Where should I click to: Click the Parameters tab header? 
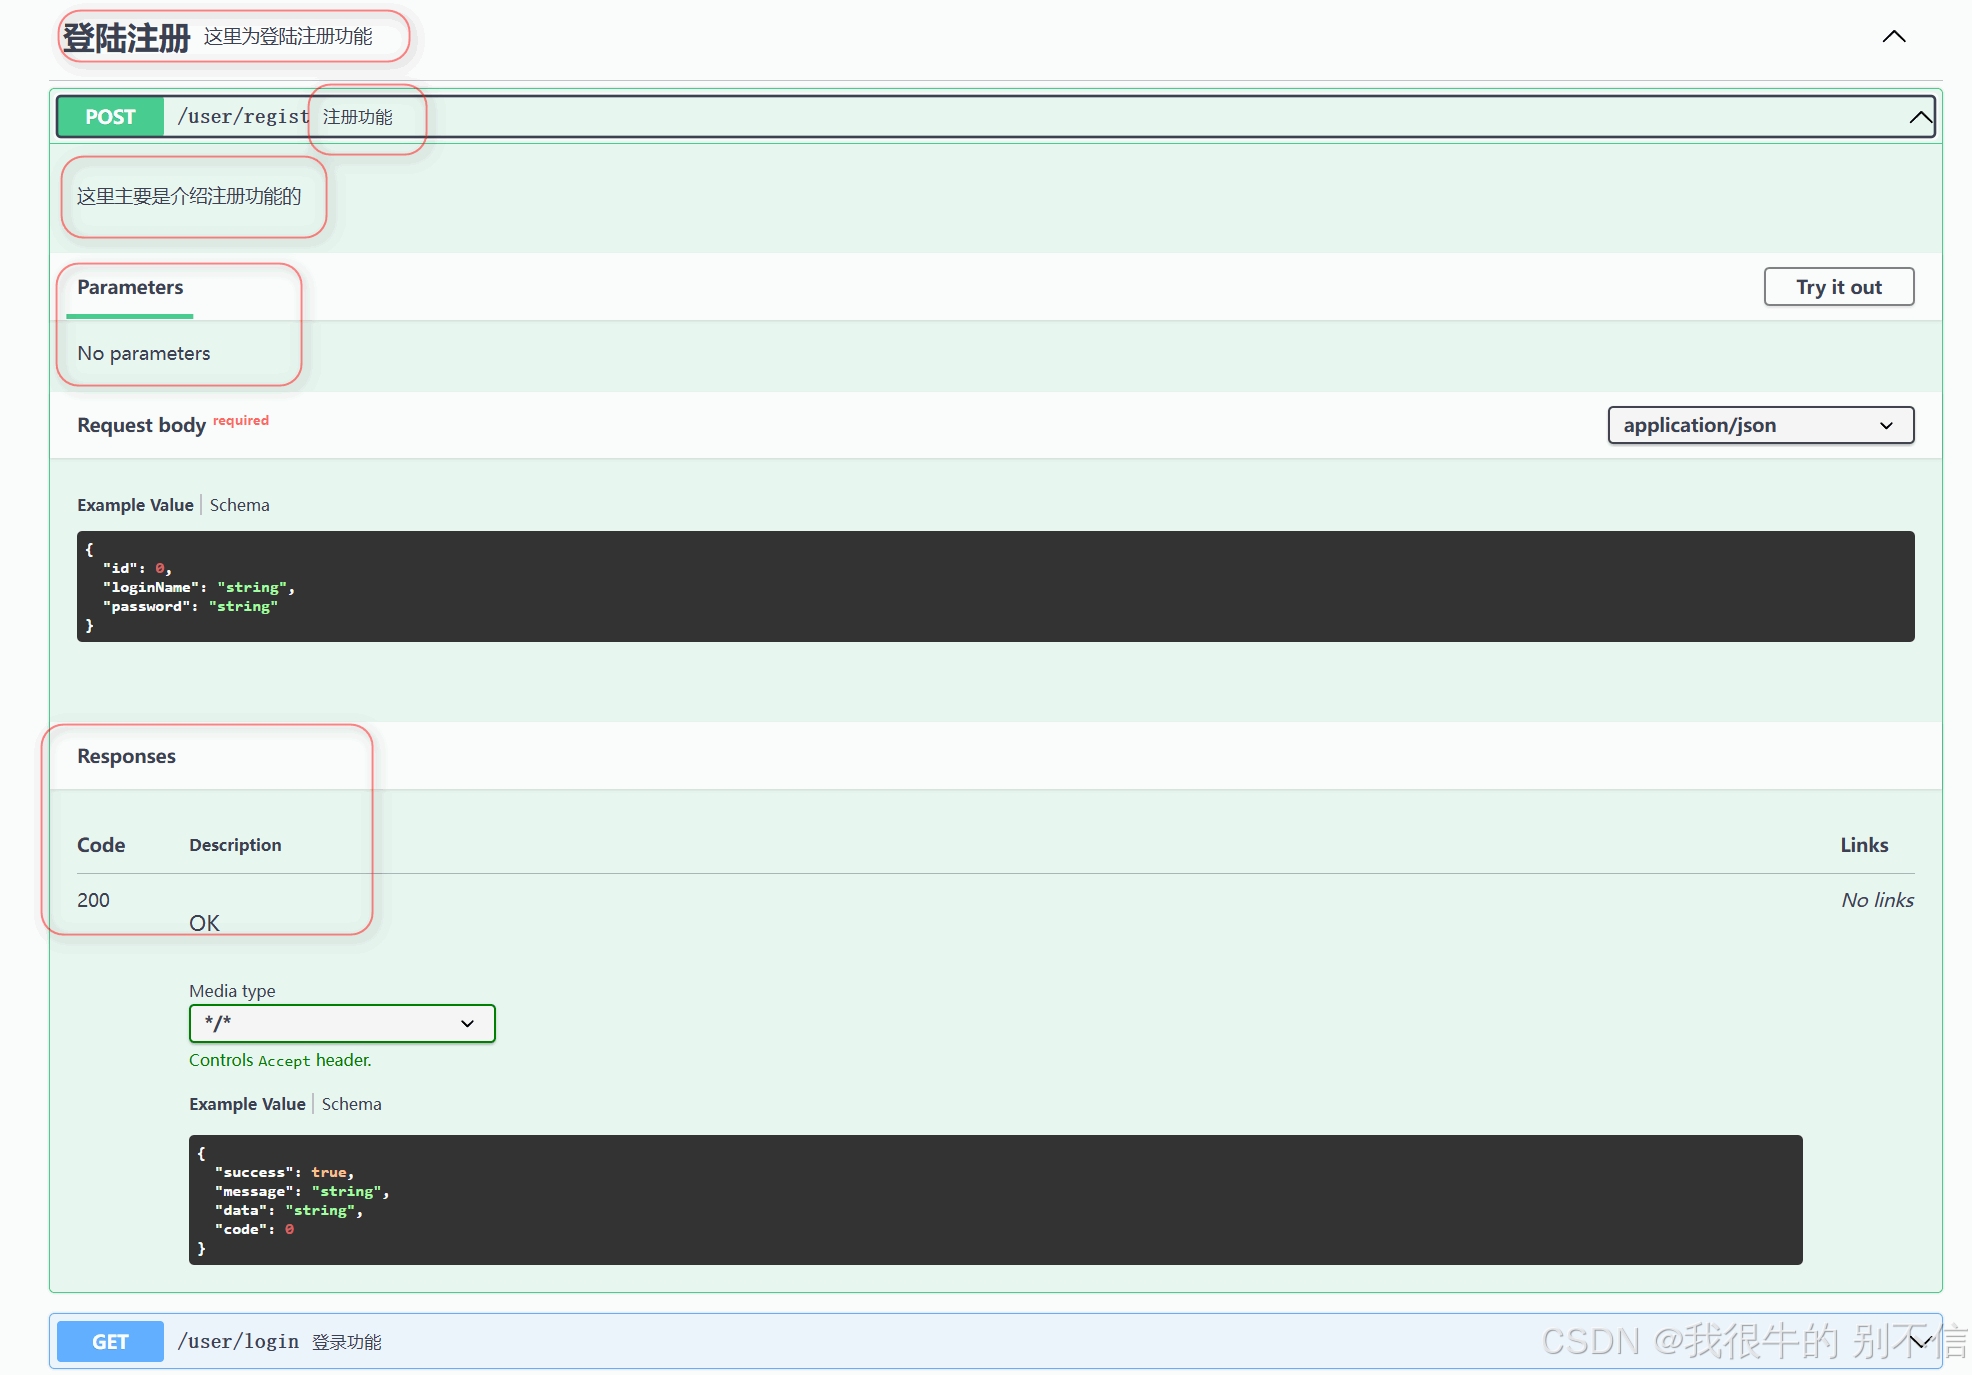click(130, 288)
